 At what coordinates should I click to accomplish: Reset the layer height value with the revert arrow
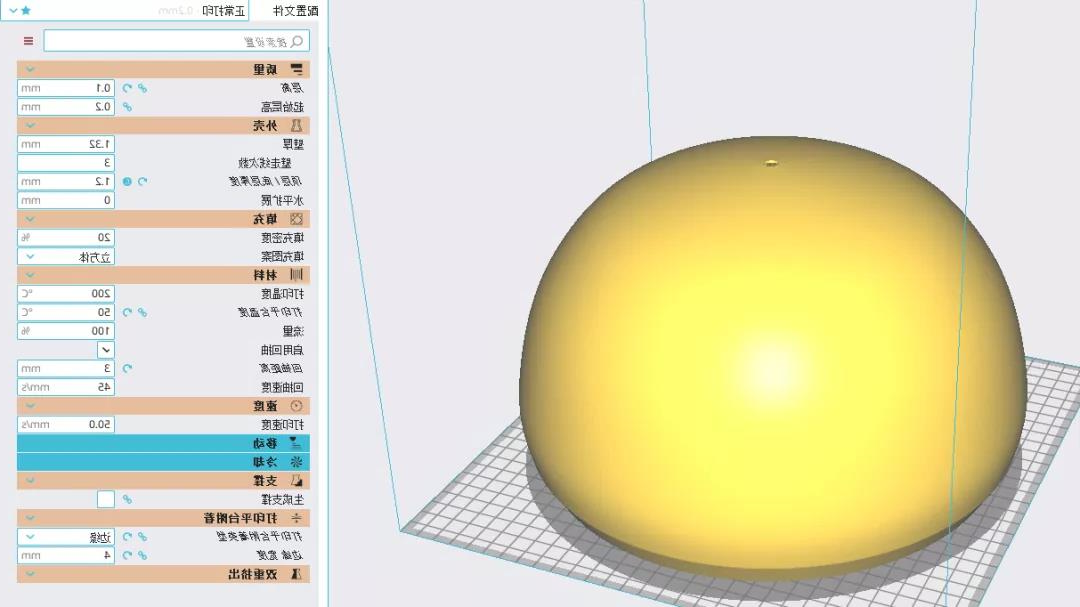127,88
